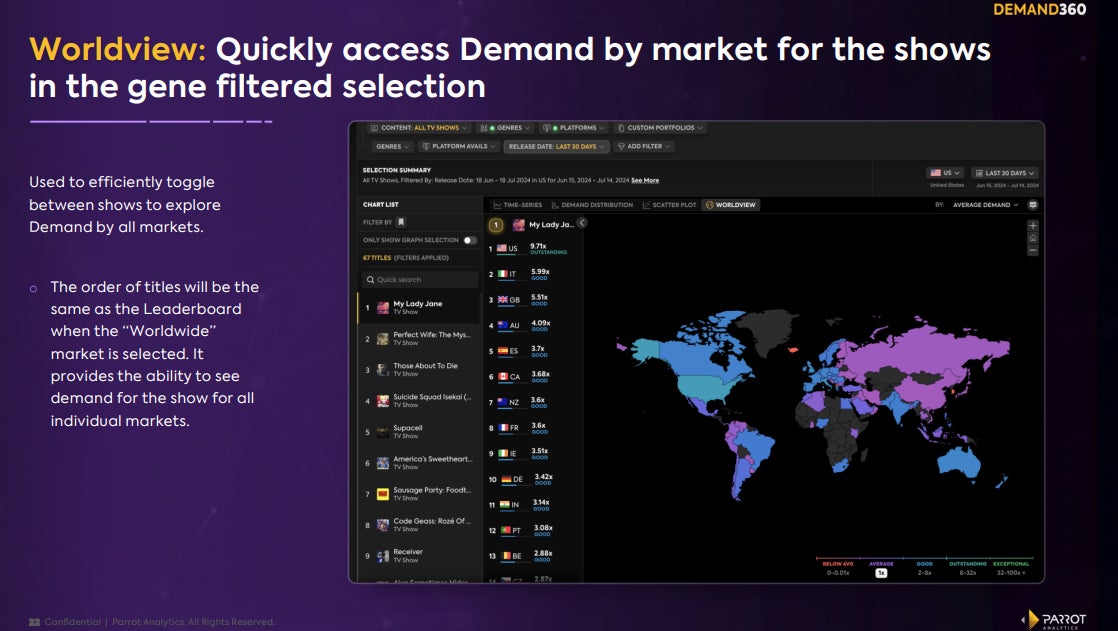This screenshot has height=631, width=1118.
Task: Collapse the market list with chevron arrow
Action: 582,223
